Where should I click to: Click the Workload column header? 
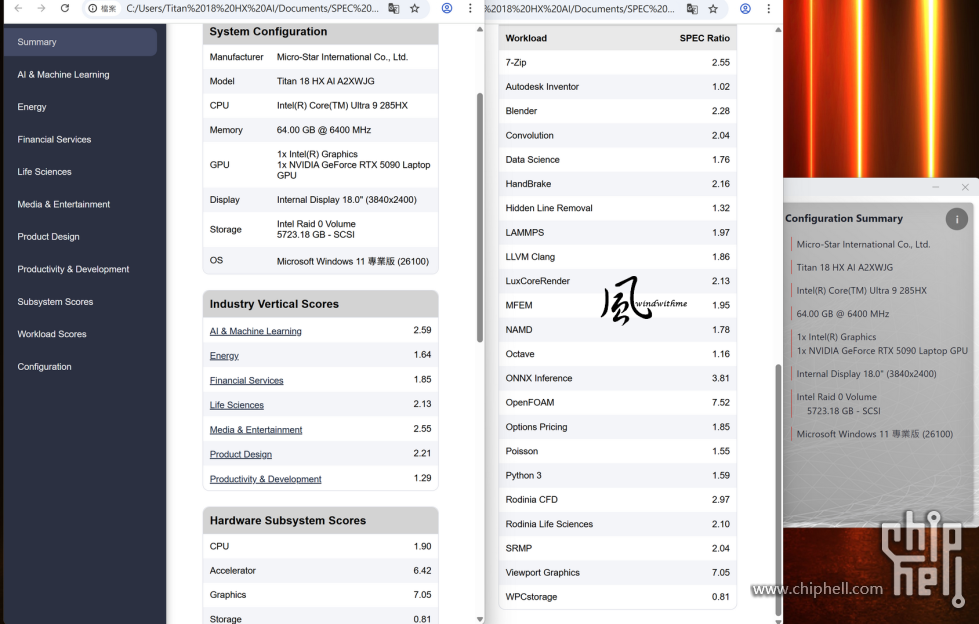point(526,38)
